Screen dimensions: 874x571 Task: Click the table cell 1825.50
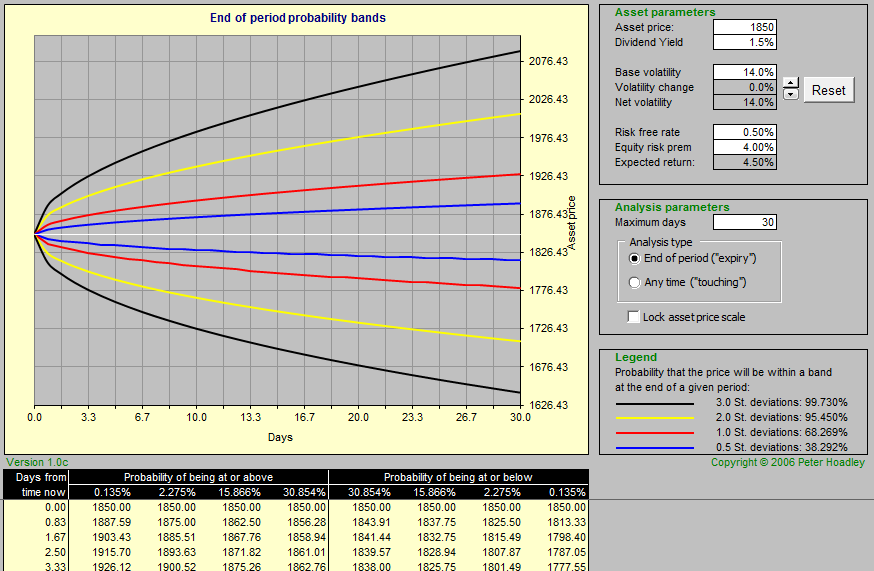click(x=501, y=522)
